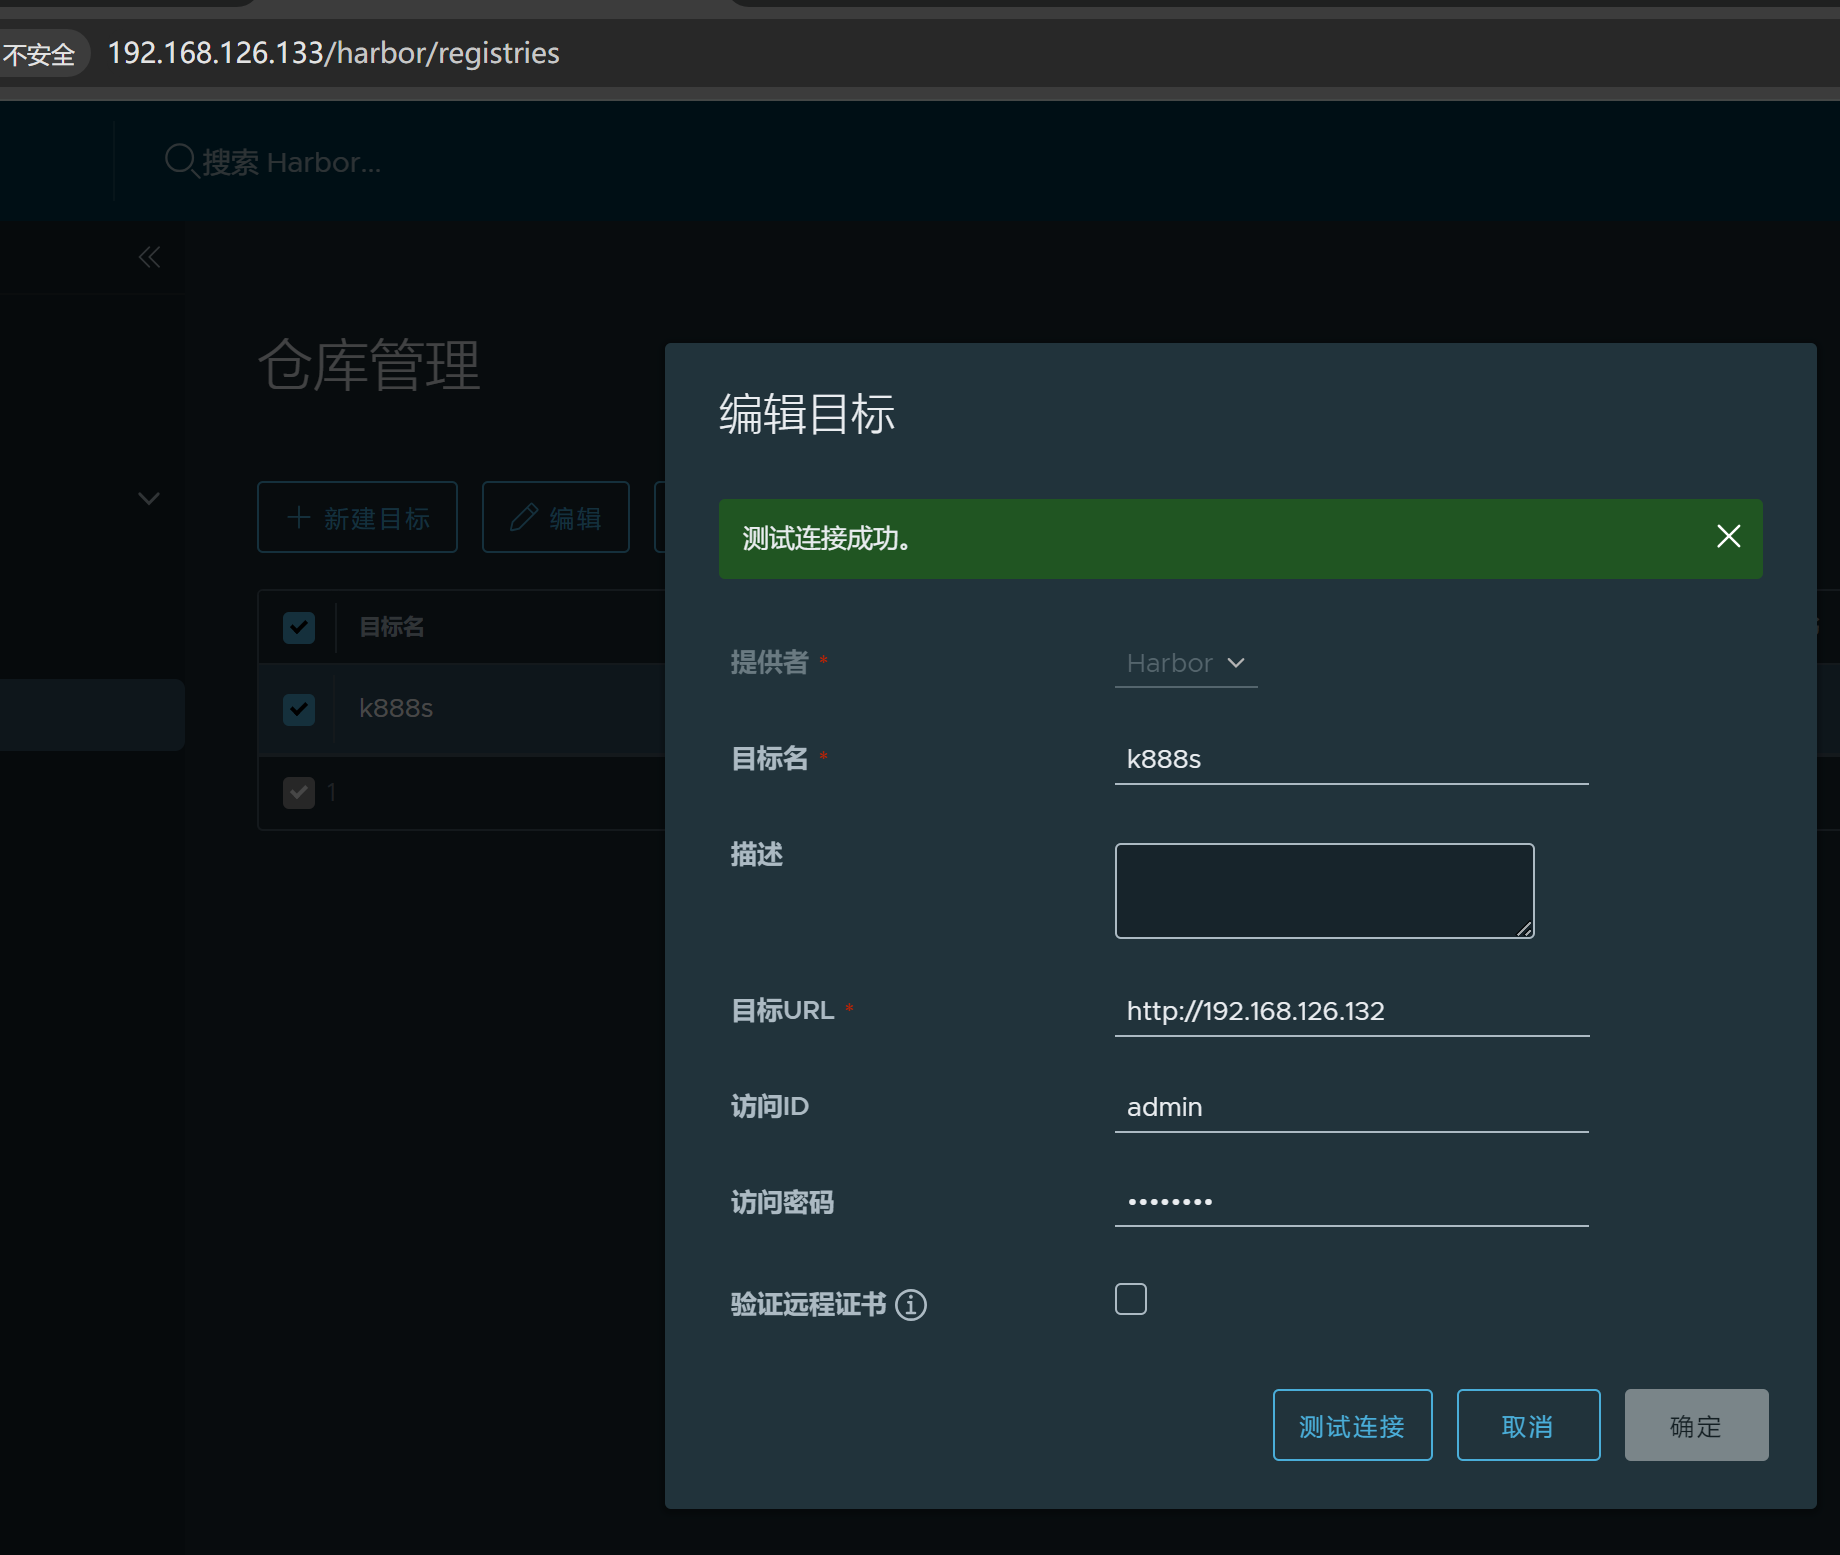The height and width of the screenshot is (1555, 1840).
Task: Click the description textarea resize handle
Action: 1524,929
